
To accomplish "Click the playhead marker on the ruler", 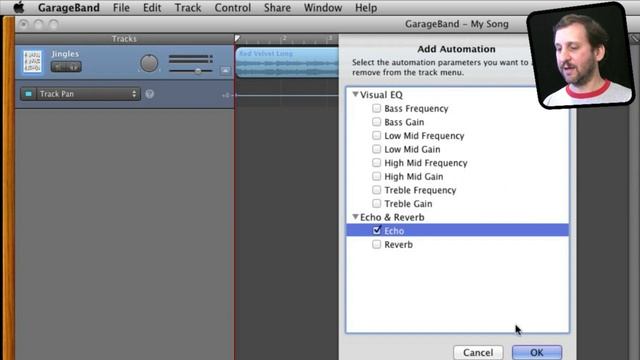I will (238, 38).
